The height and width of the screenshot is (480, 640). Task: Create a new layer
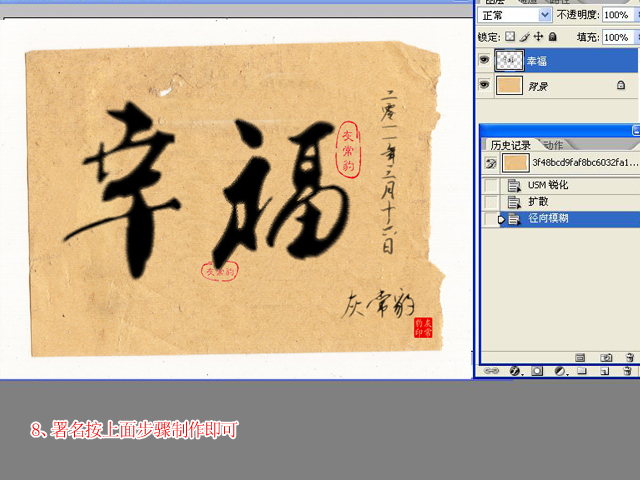pos(604,370)
